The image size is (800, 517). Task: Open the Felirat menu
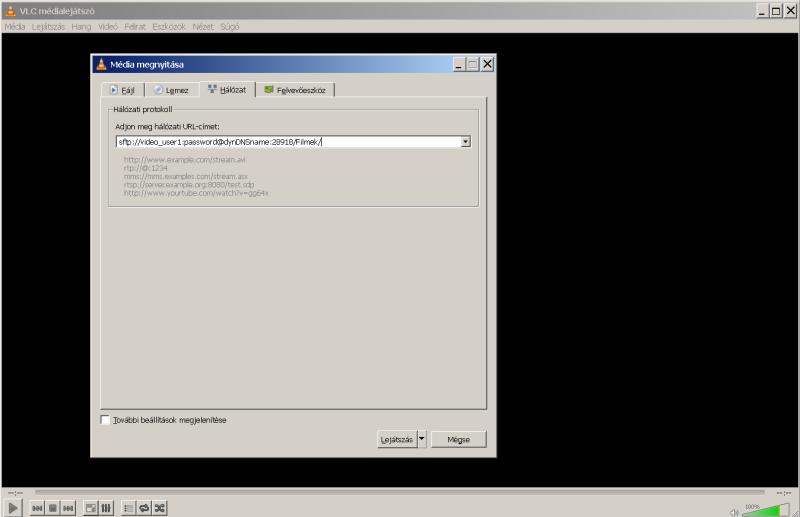click(135, 27)
